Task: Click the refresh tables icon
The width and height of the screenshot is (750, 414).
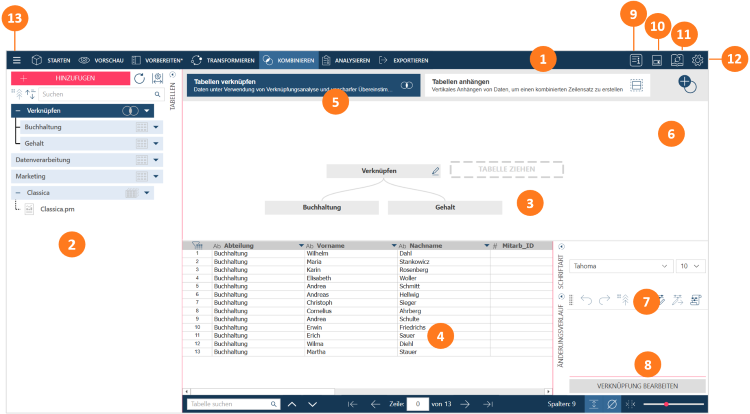Action: point(138,77)
